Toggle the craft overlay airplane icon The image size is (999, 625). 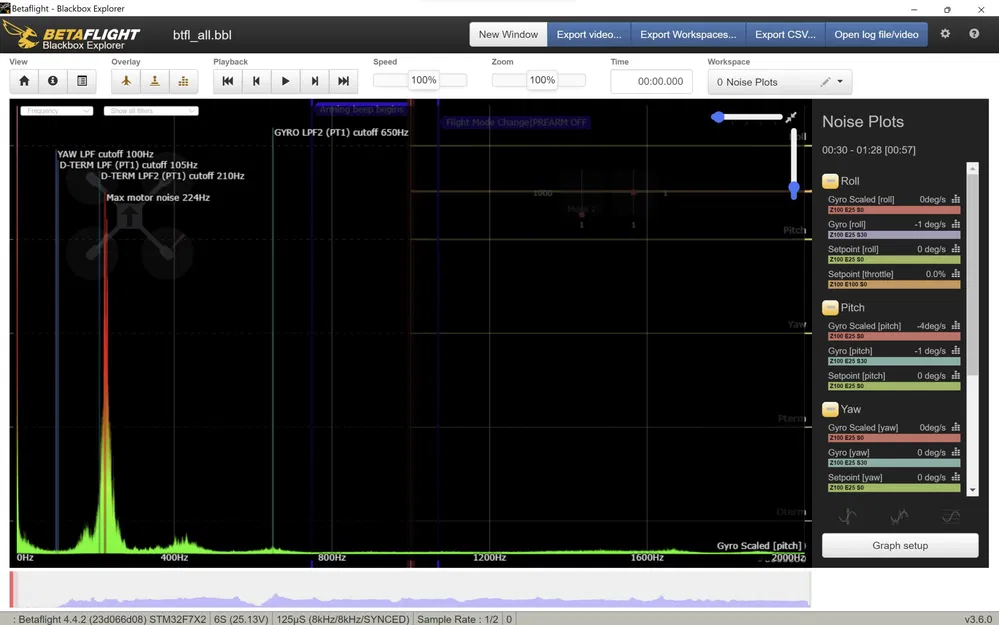126,81
